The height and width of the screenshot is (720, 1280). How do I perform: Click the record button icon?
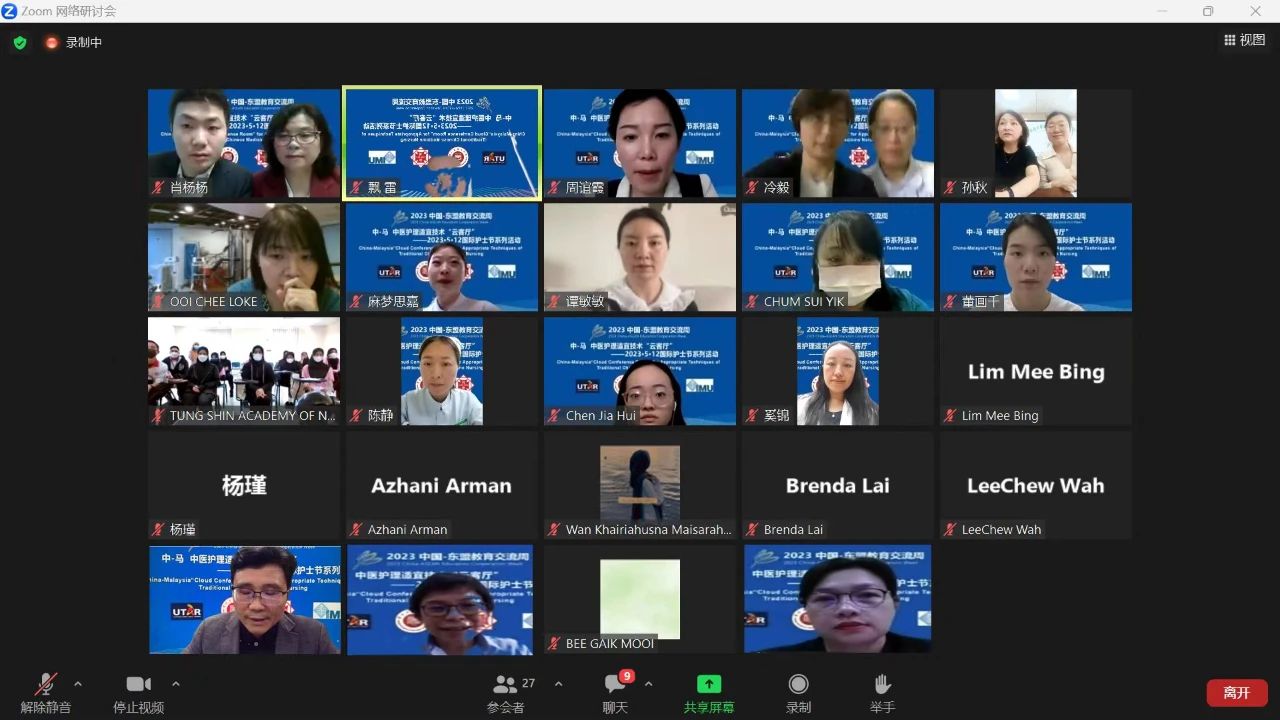click(798, 685)
